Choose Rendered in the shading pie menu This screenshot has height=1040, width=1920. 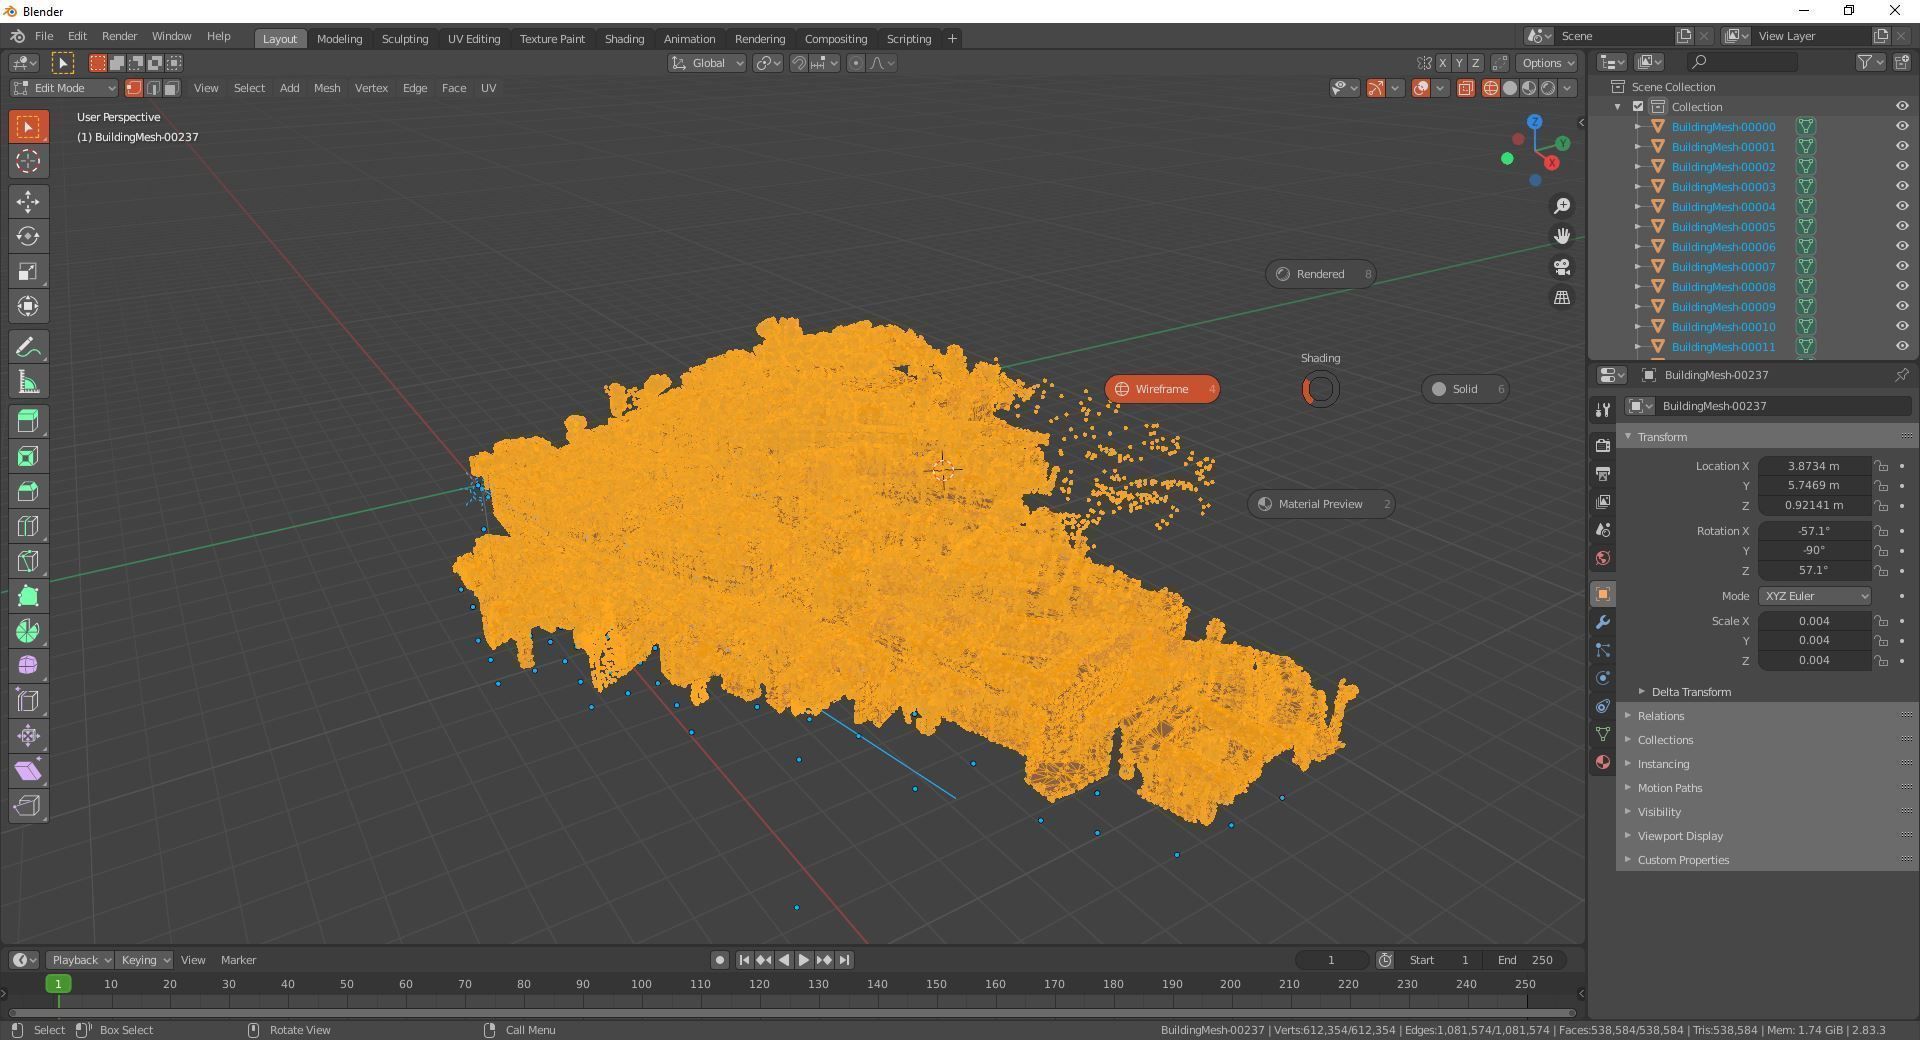coord(1321,274)
